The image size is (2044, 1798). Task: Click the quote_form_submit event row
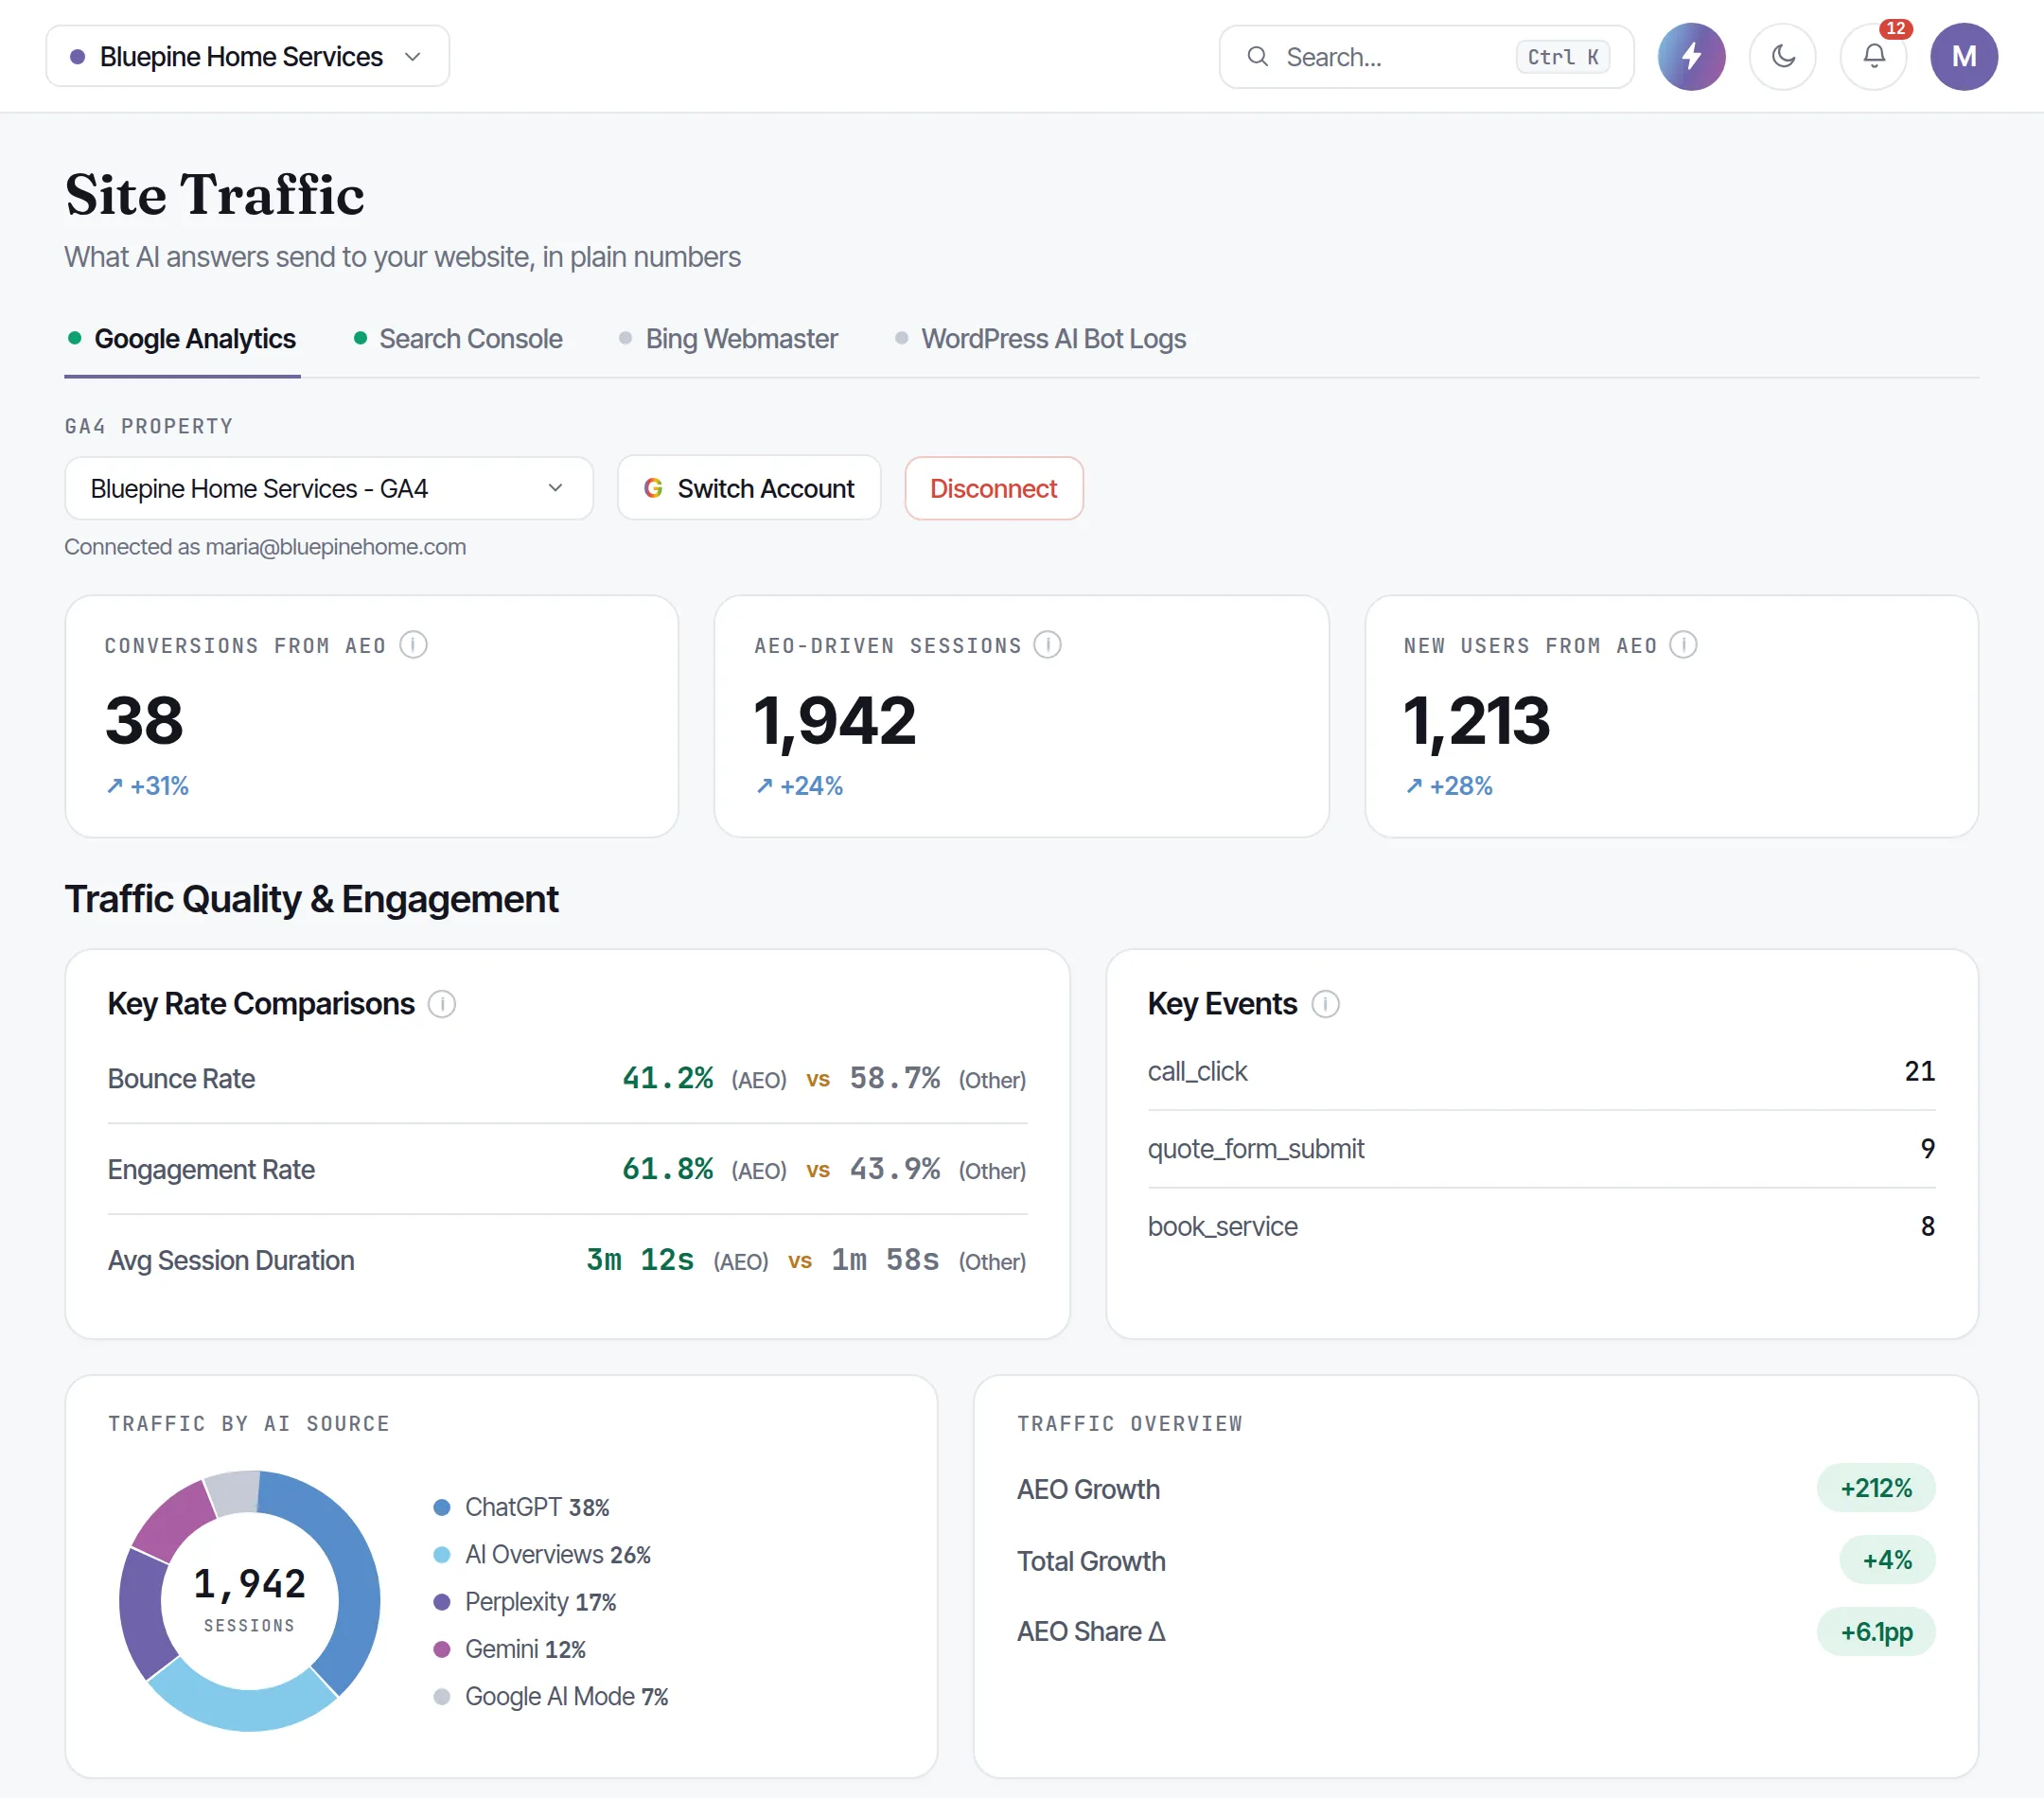pyautogui.click(x=1541, y=1149)
